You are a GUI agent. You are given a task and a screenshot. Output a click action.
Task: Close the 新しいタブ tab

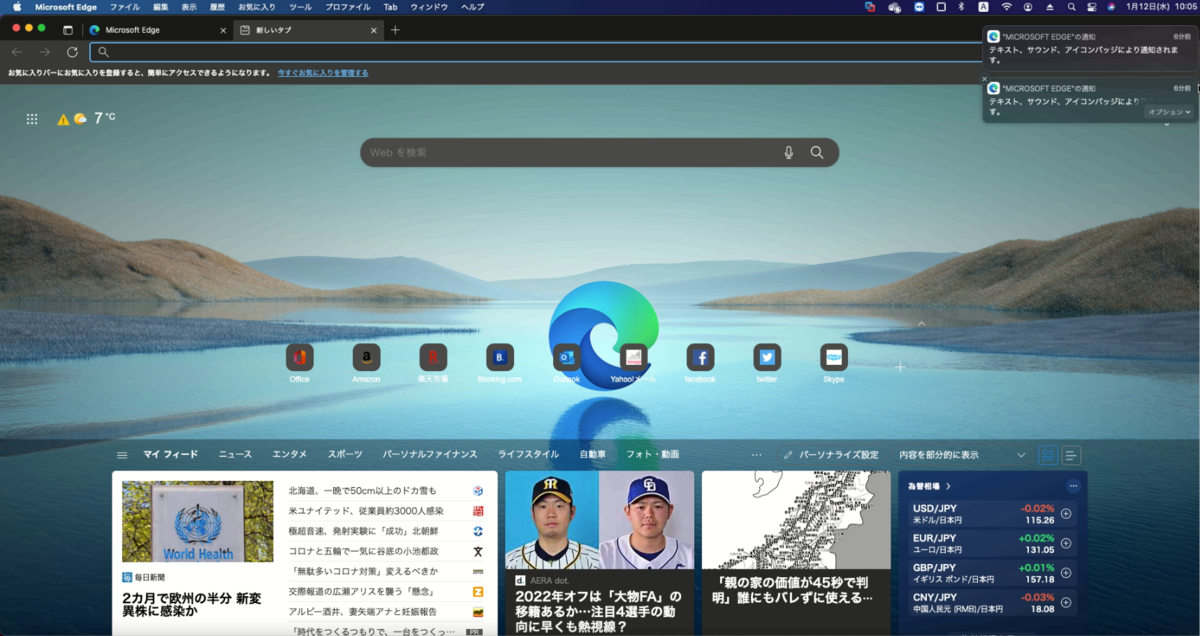pyautogui.click(x=374, y=30)
